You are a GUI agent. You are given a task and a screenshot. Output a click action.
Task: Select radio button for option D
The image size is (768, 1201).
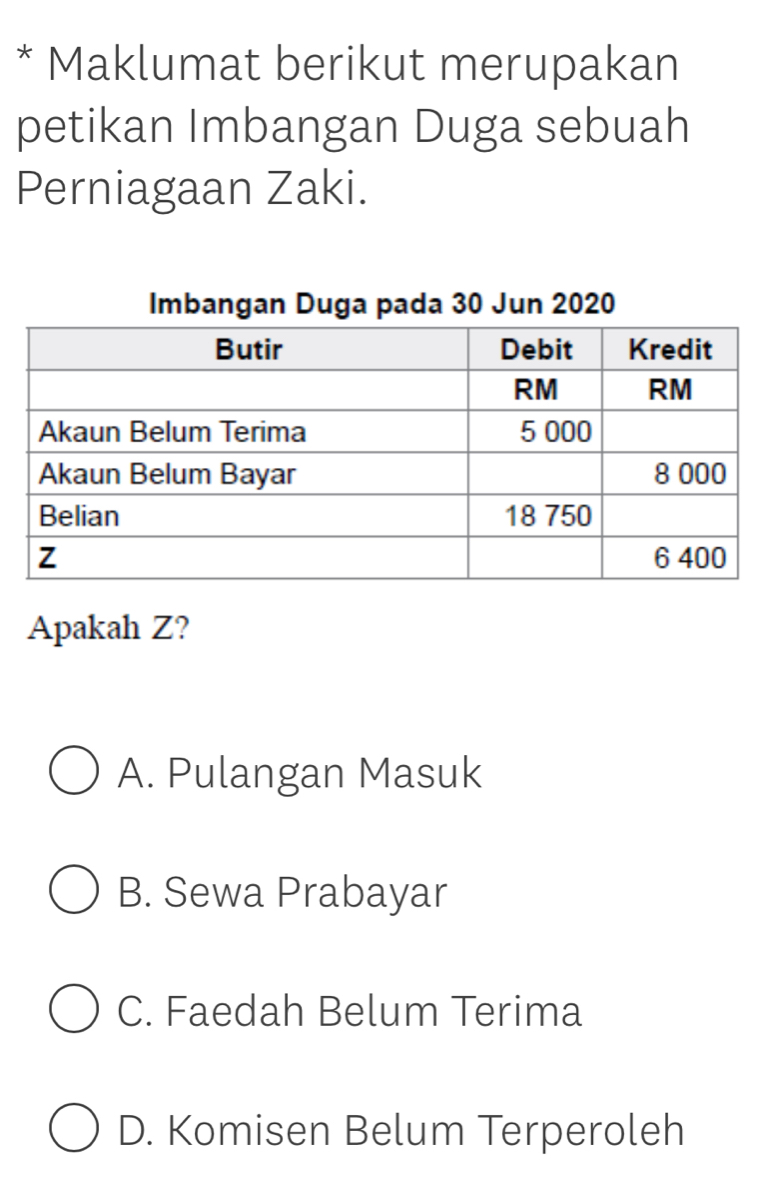tap(73, 1131)
